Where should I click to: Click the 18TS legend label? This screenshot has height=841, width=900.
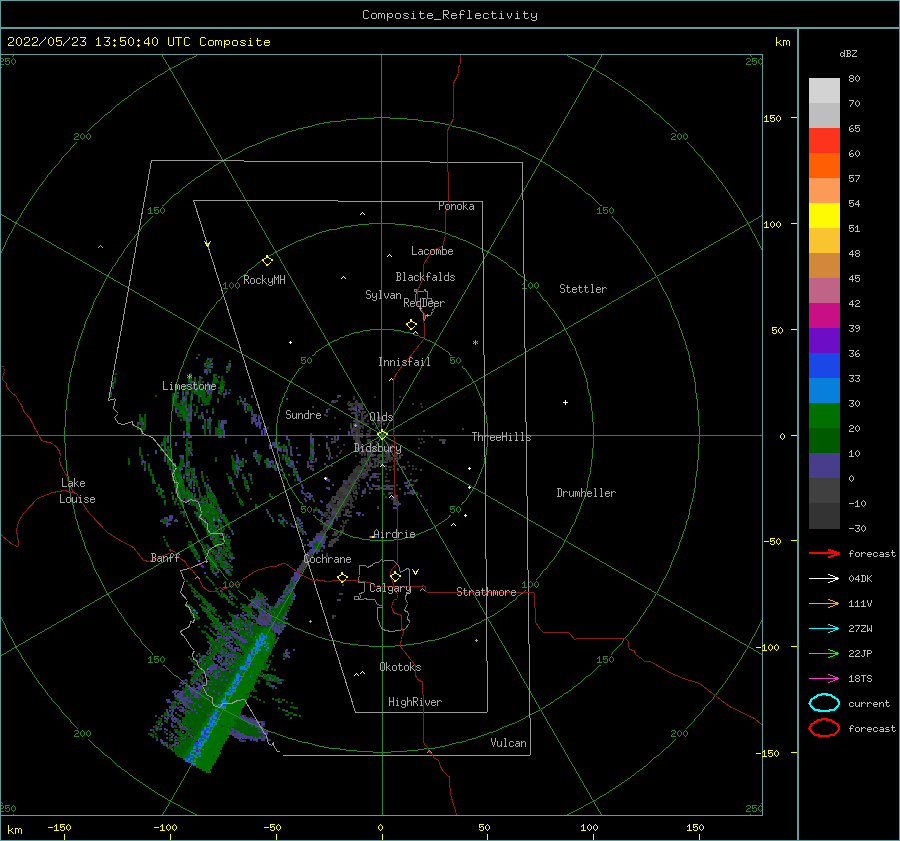[860, 679]
